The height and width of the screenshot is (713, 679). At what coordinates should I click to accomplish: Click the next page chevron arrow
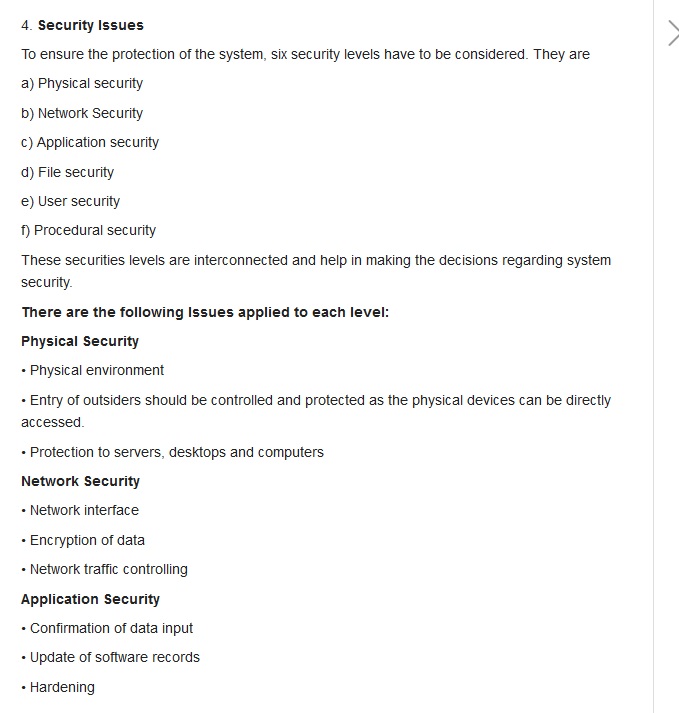click(x=672, y=33)
